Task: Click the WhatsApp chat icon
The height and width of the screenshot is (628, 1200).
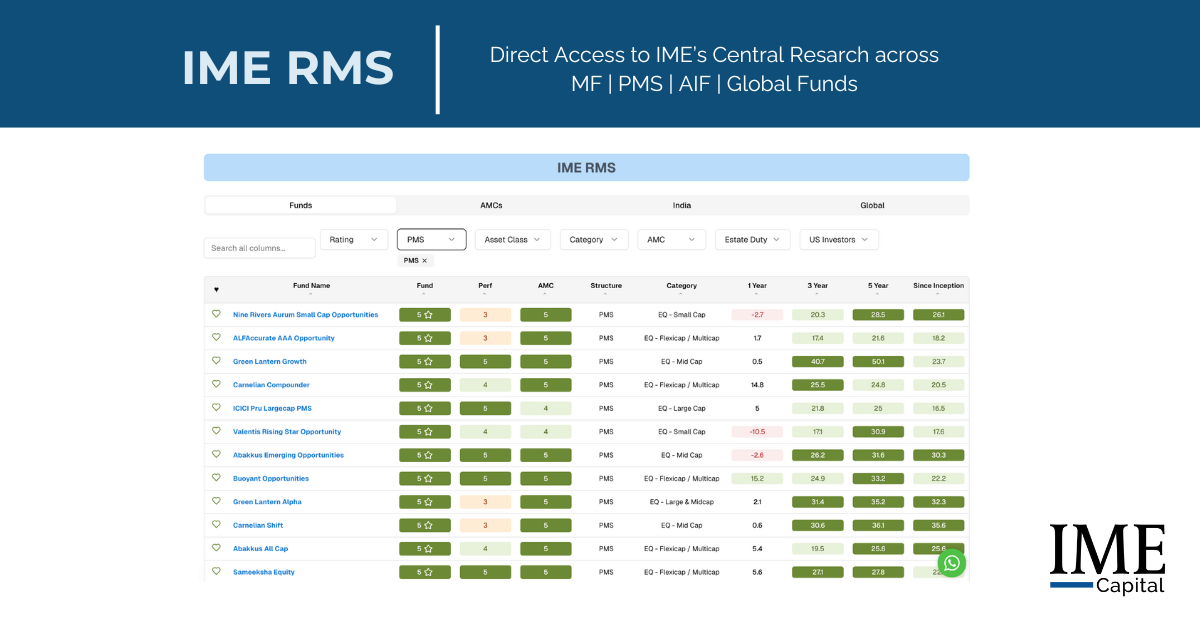Action: click(x=952, y=563)
